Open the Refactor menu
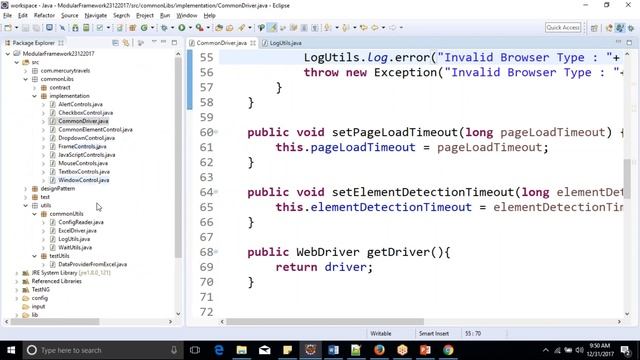640x360 pixels. coord(44,16)
